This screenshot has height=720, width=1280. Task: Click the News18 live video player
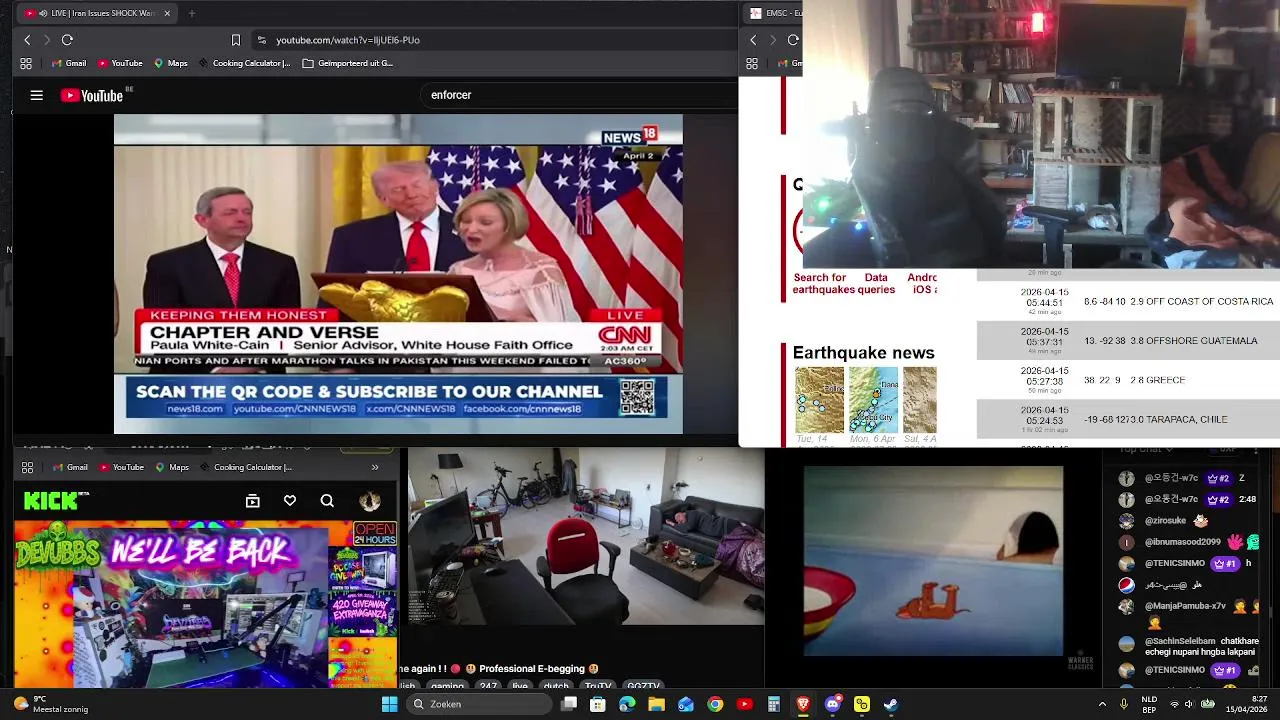click(398, 274)
